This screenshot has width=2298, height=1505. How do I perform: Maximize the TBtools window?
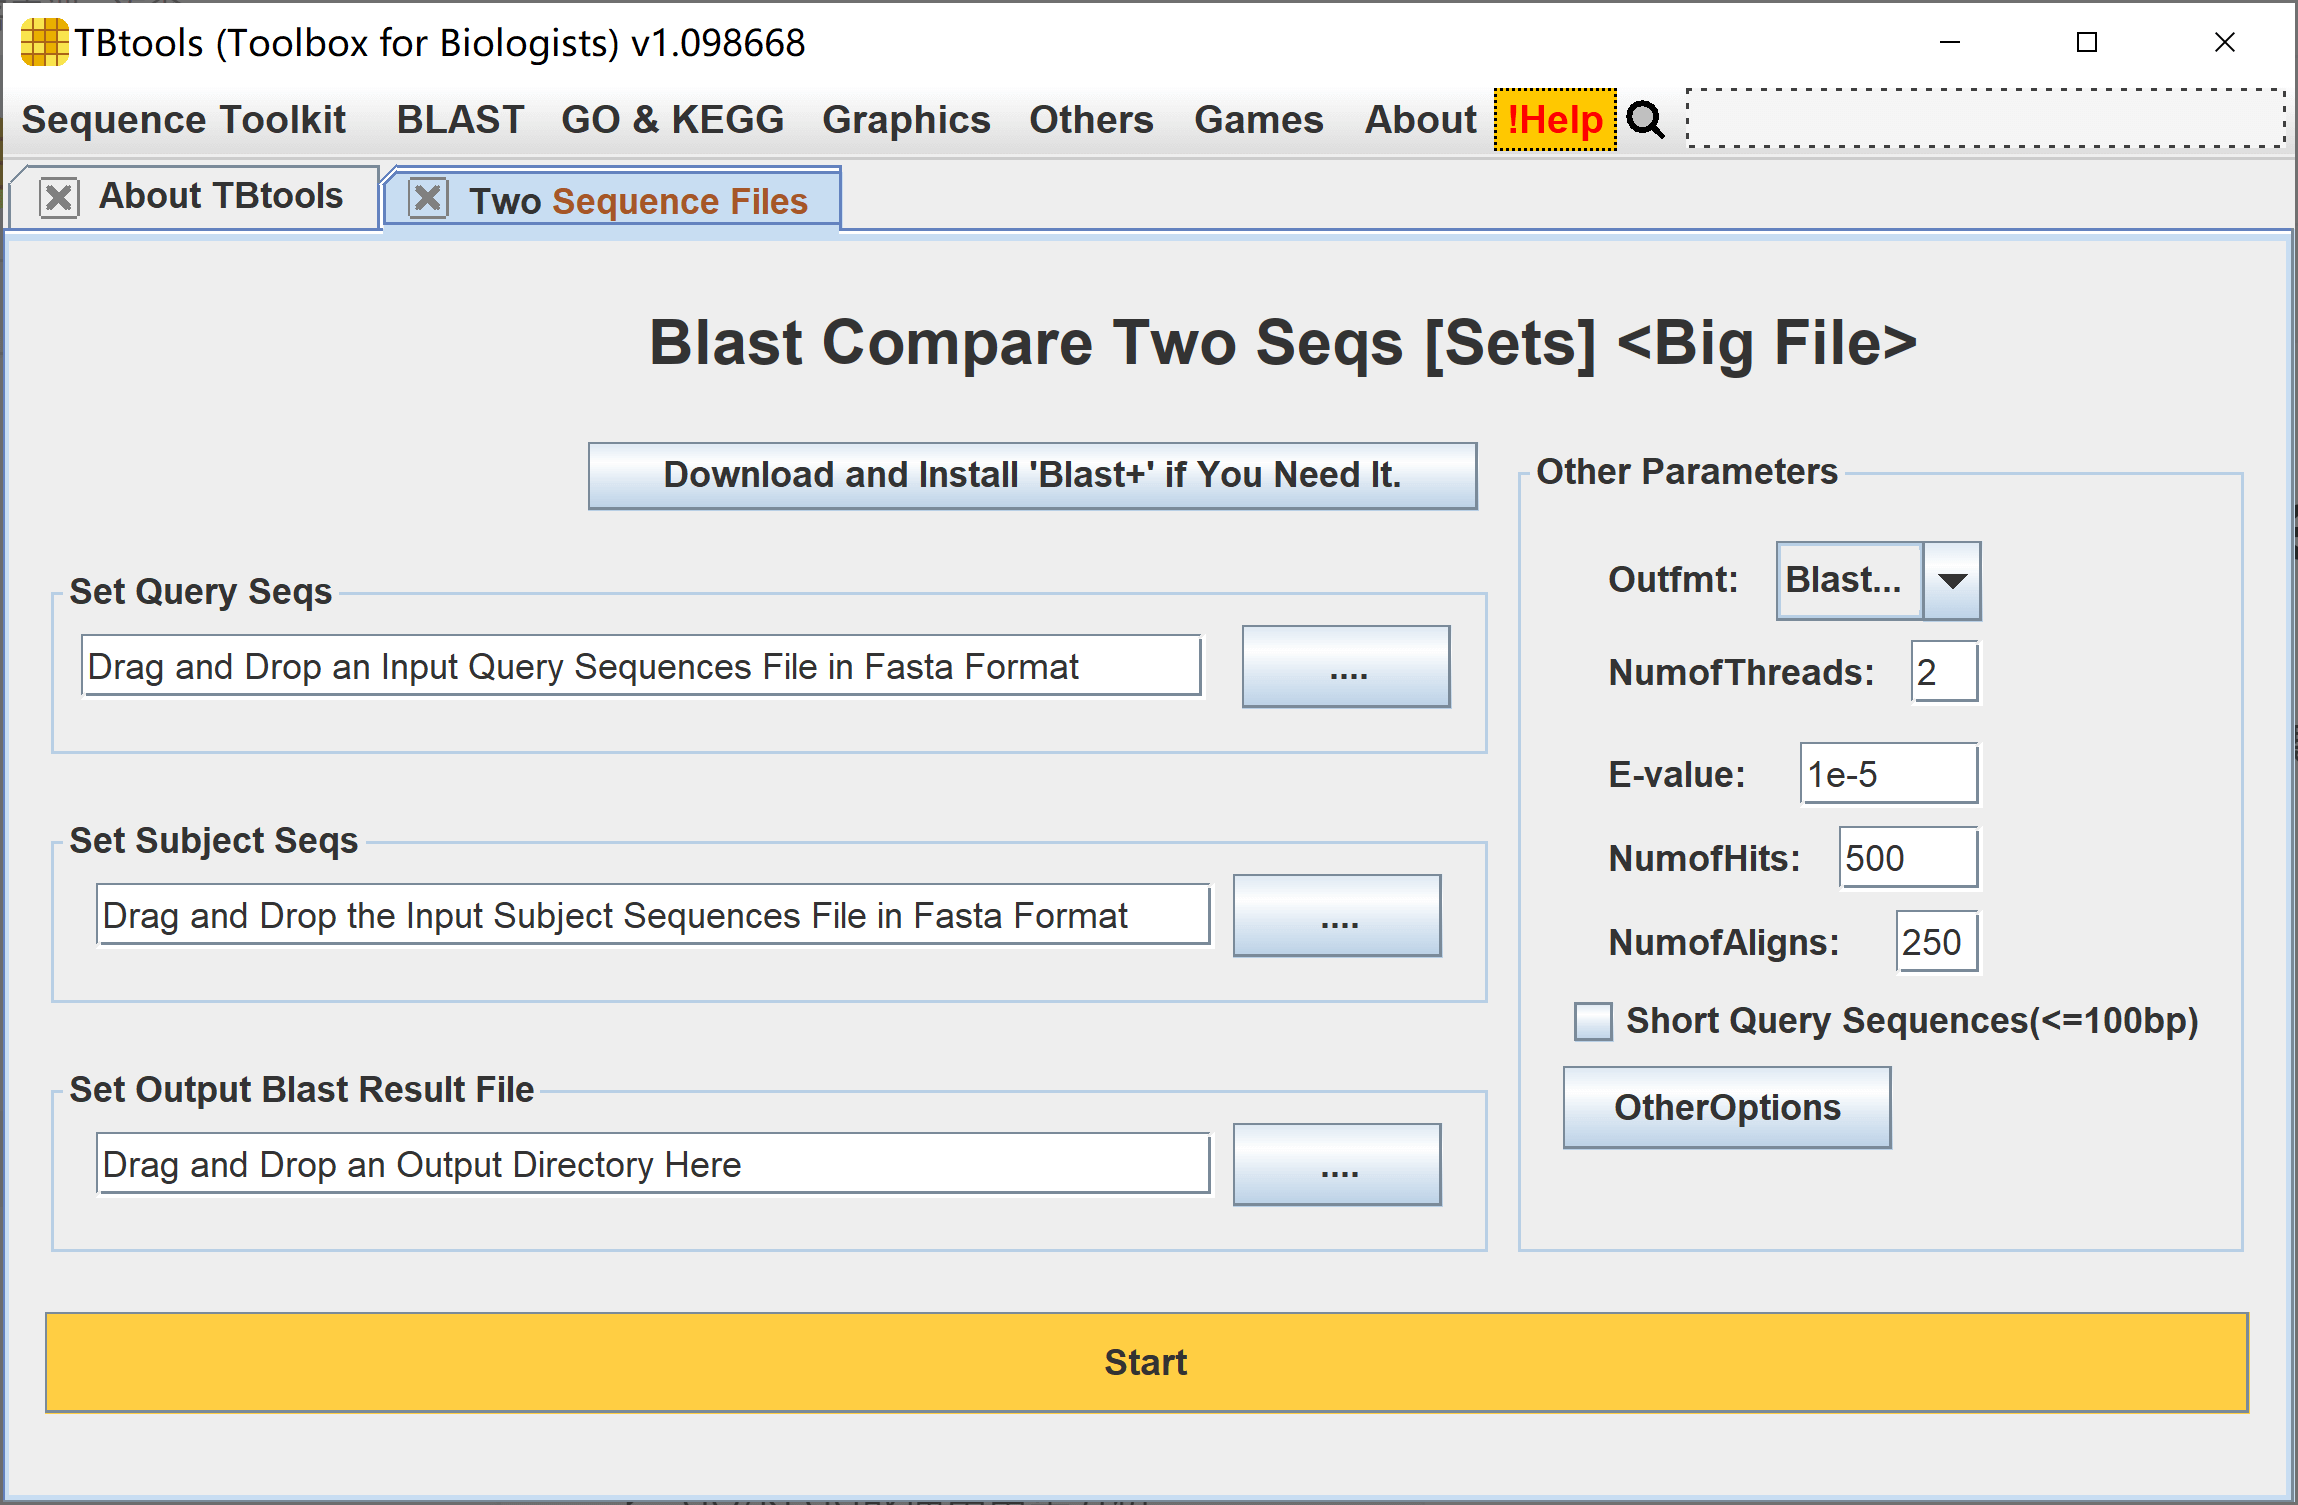pyautogui.click(x=2087, y=43)
